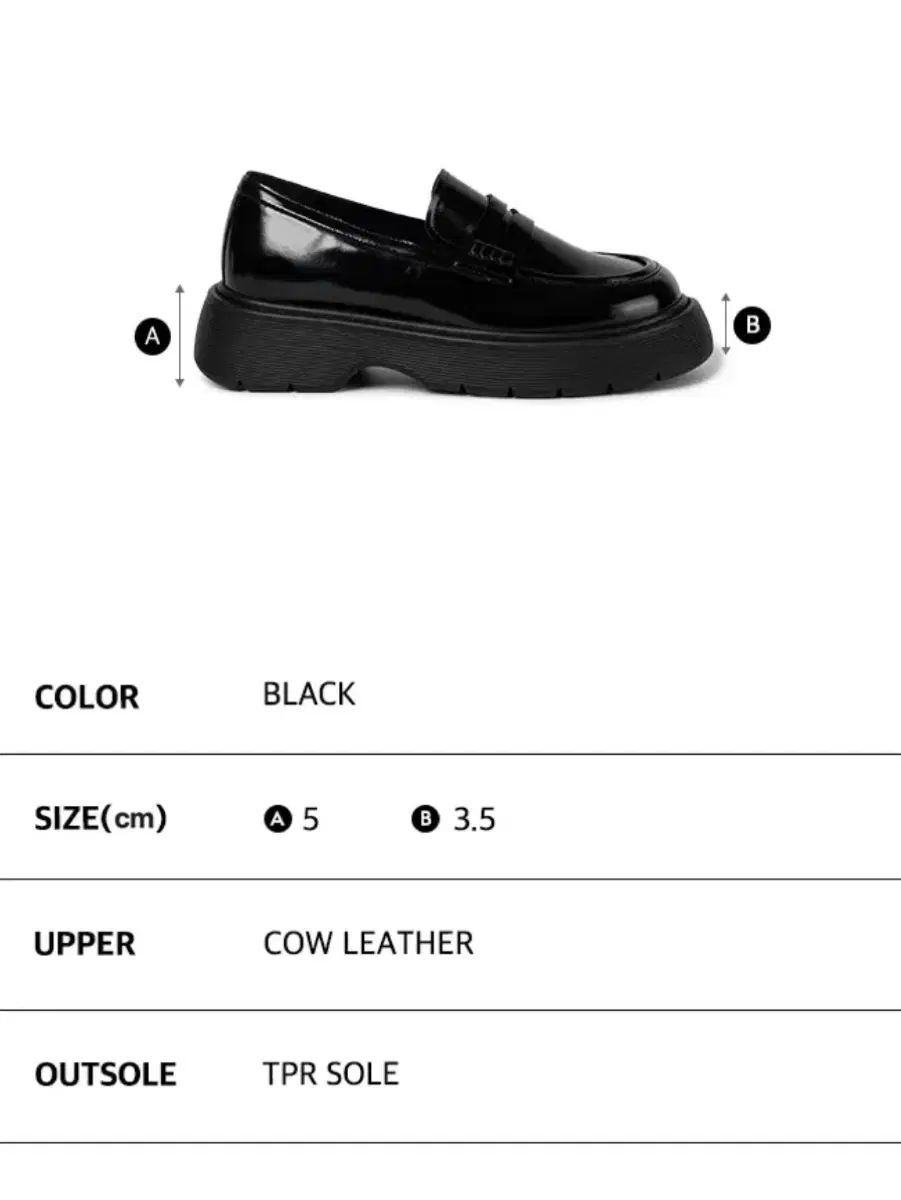This screenshot has width=901, height=1200.
Task: Click the black loafer product image
Action: [x=456, y=282]
